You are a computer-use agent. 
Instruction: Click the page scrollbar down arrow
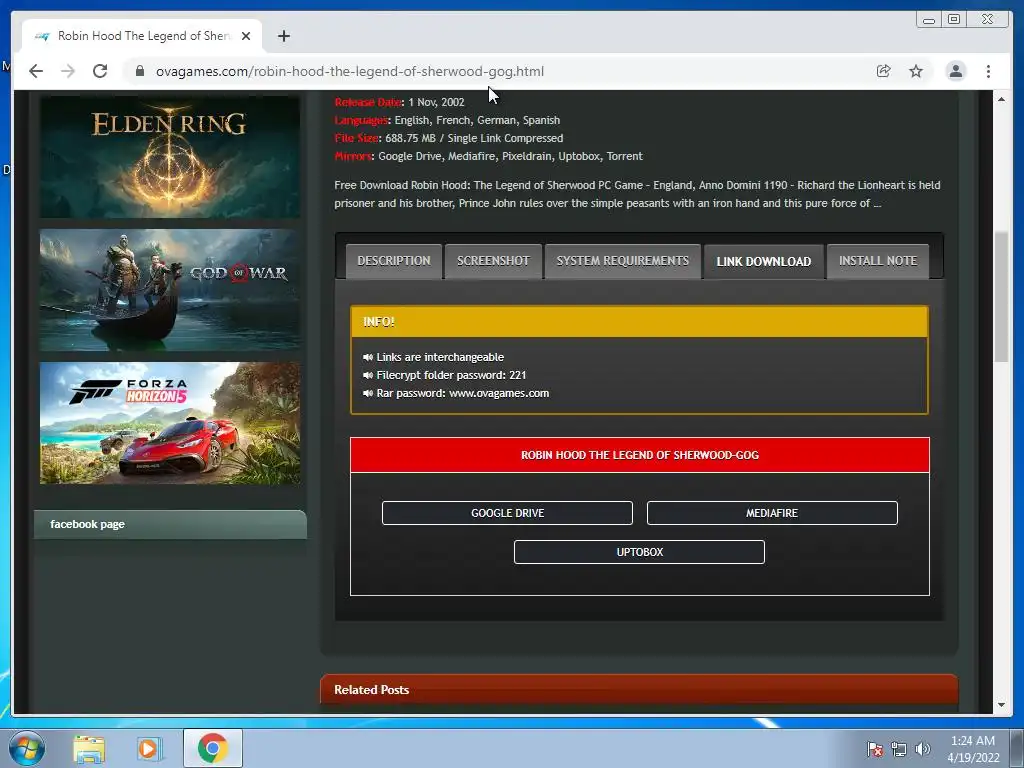point(1001,705)
